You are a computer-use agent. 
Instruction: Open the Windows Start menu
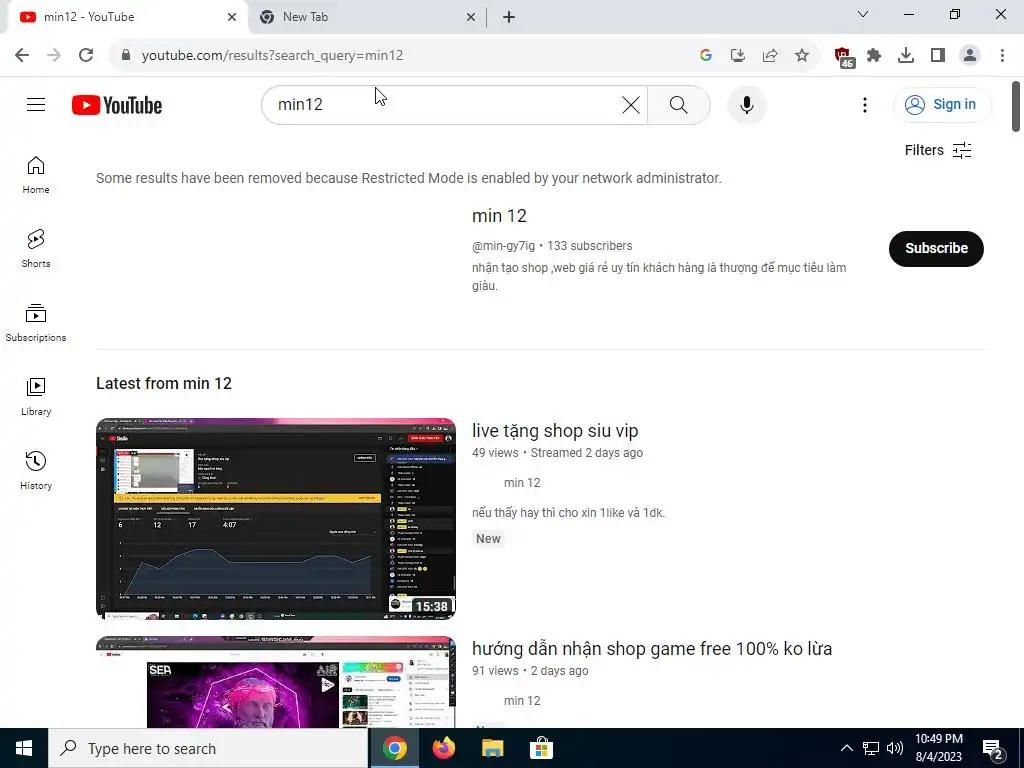pyautogui.click(x=24, y=748)
